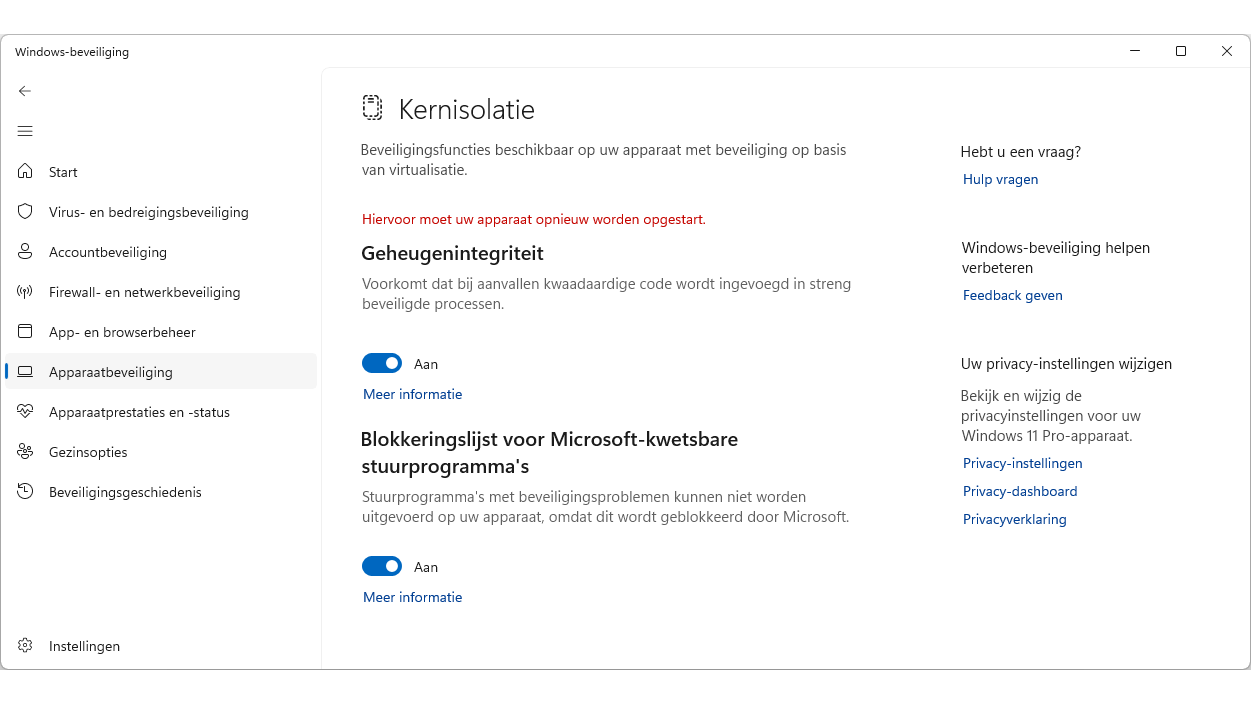The image size is (1251, 704).
Task: Open the Privacy-dashboard link
Action: point(1020,491)
